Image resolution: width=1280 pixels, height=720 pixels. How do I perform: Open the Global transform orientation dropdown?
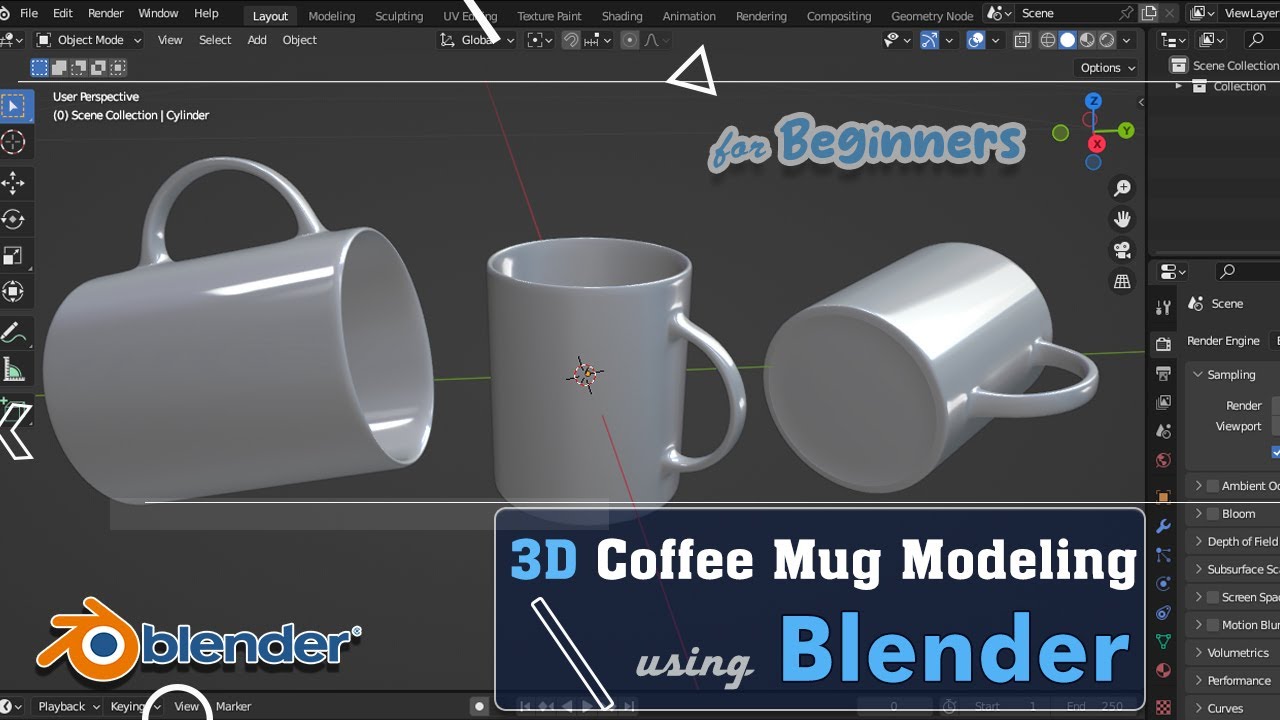pos(477,40)
